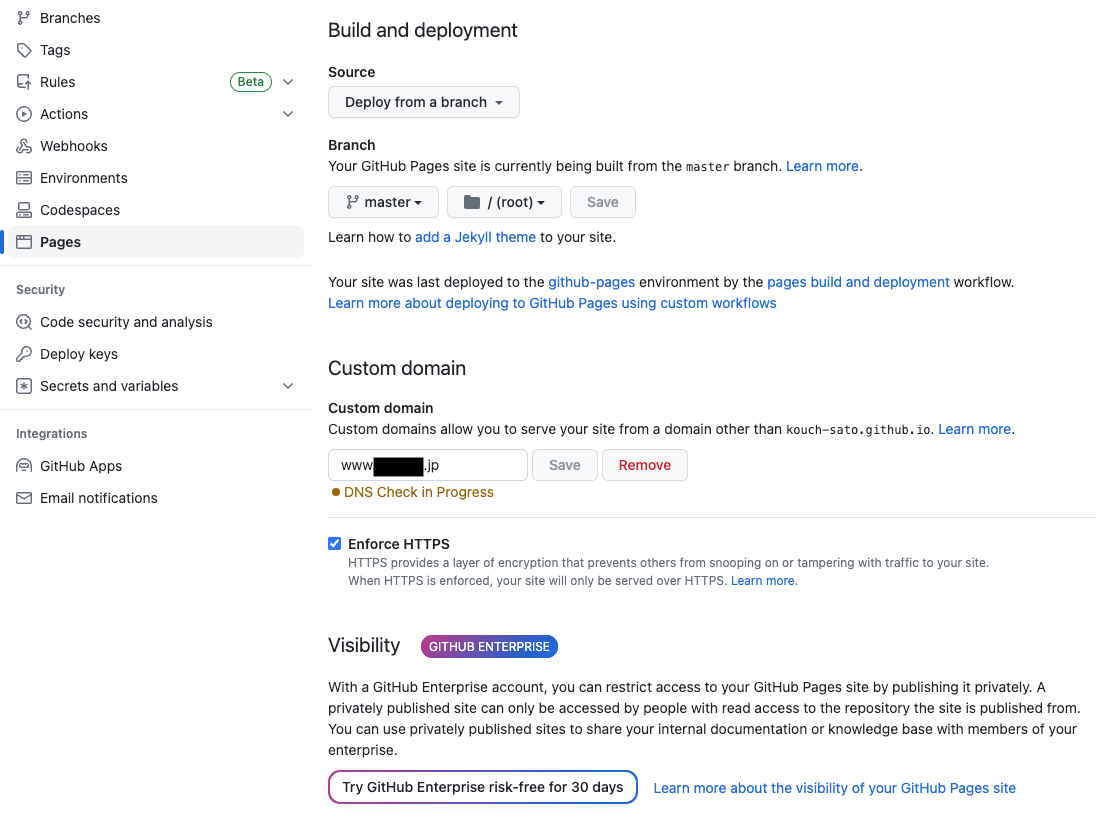
Task: Select the Pages settings item
Action: [x=61, y=242]
